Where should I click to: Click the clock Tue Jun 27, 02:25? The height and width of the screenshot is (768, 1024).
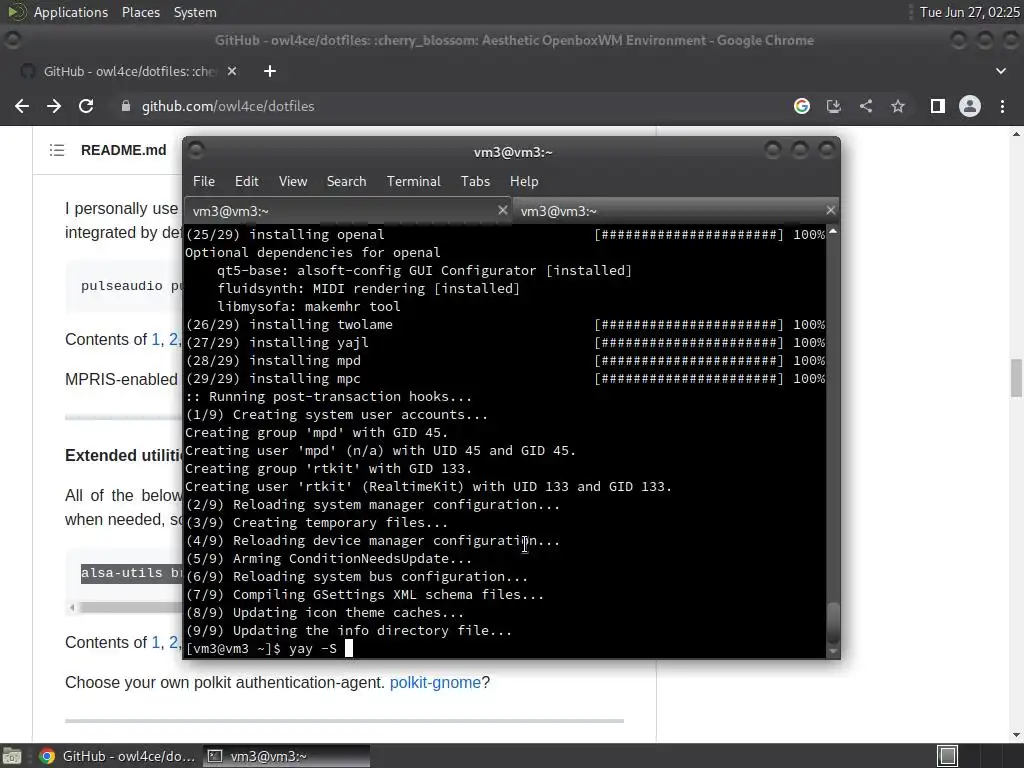point(969,12)
